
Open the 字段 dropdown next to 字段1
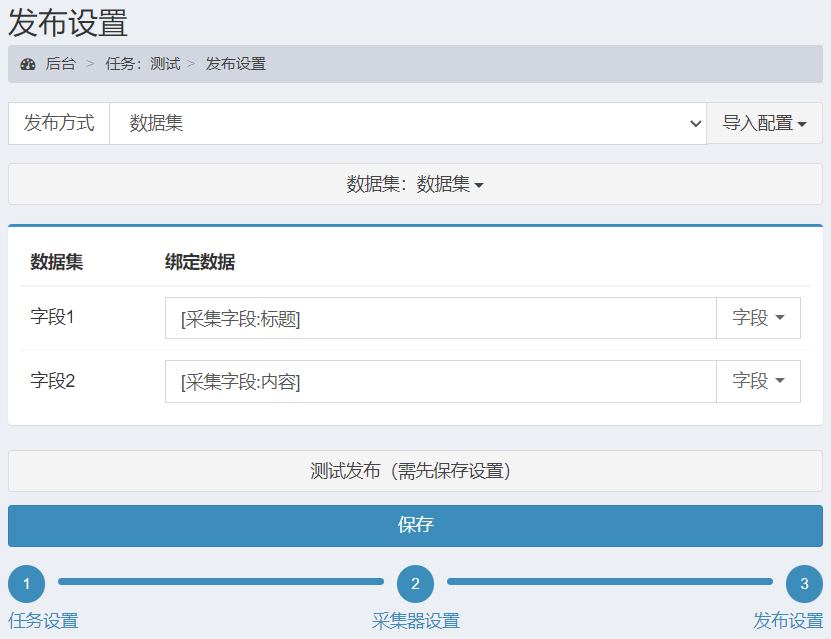click(757, 316)
